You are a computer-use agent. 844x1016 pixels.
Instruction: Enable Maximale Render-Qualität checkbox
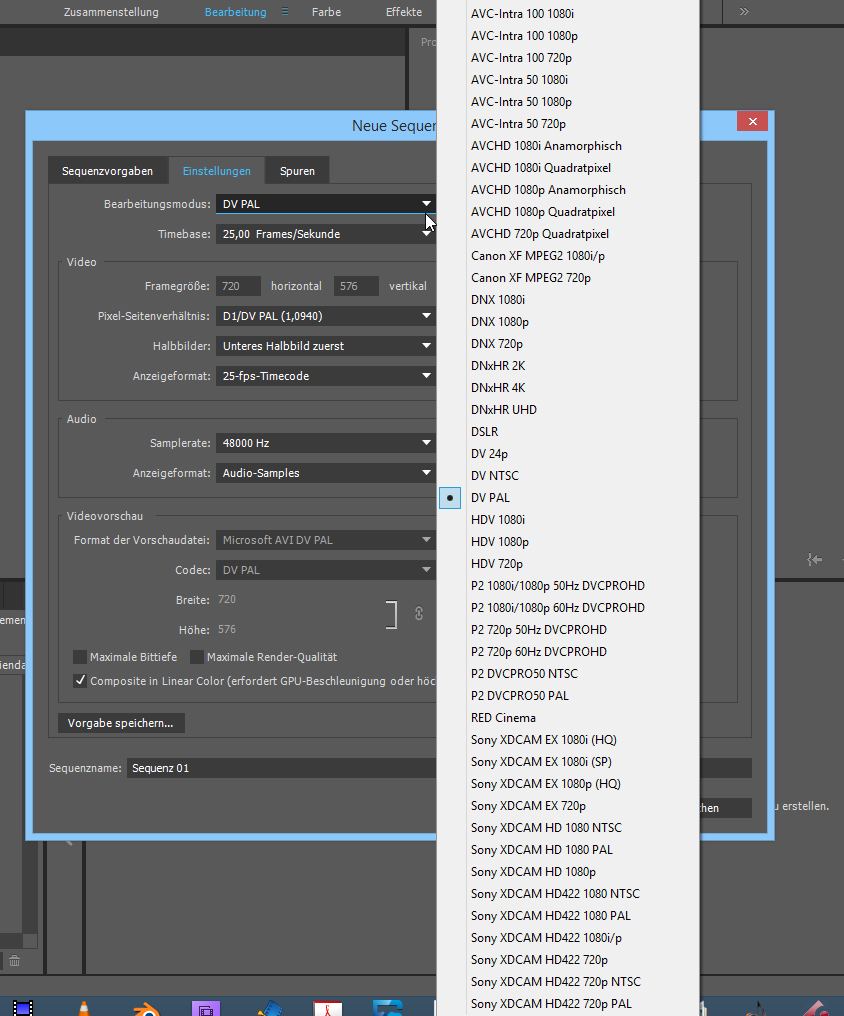pos(197,657)
